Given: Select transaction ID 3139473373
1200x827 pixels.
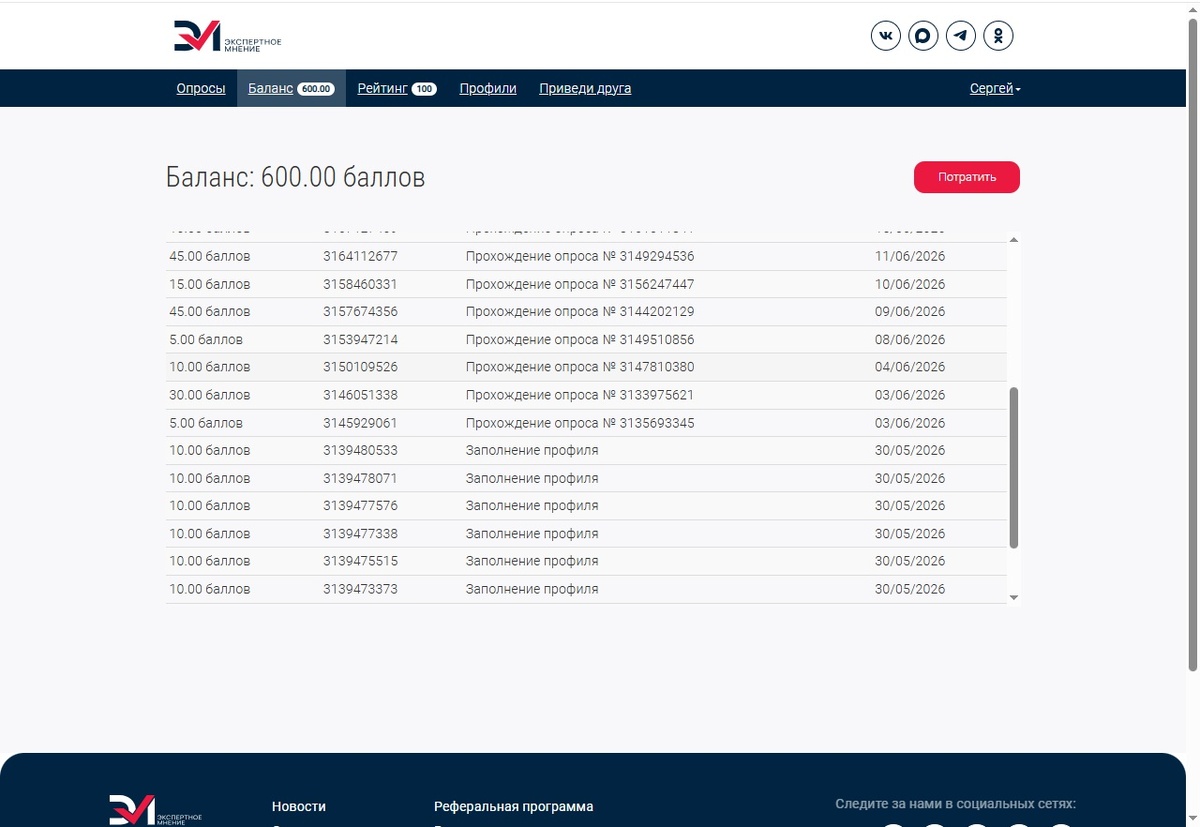Looking at the screenshot, I should (360, 589).
